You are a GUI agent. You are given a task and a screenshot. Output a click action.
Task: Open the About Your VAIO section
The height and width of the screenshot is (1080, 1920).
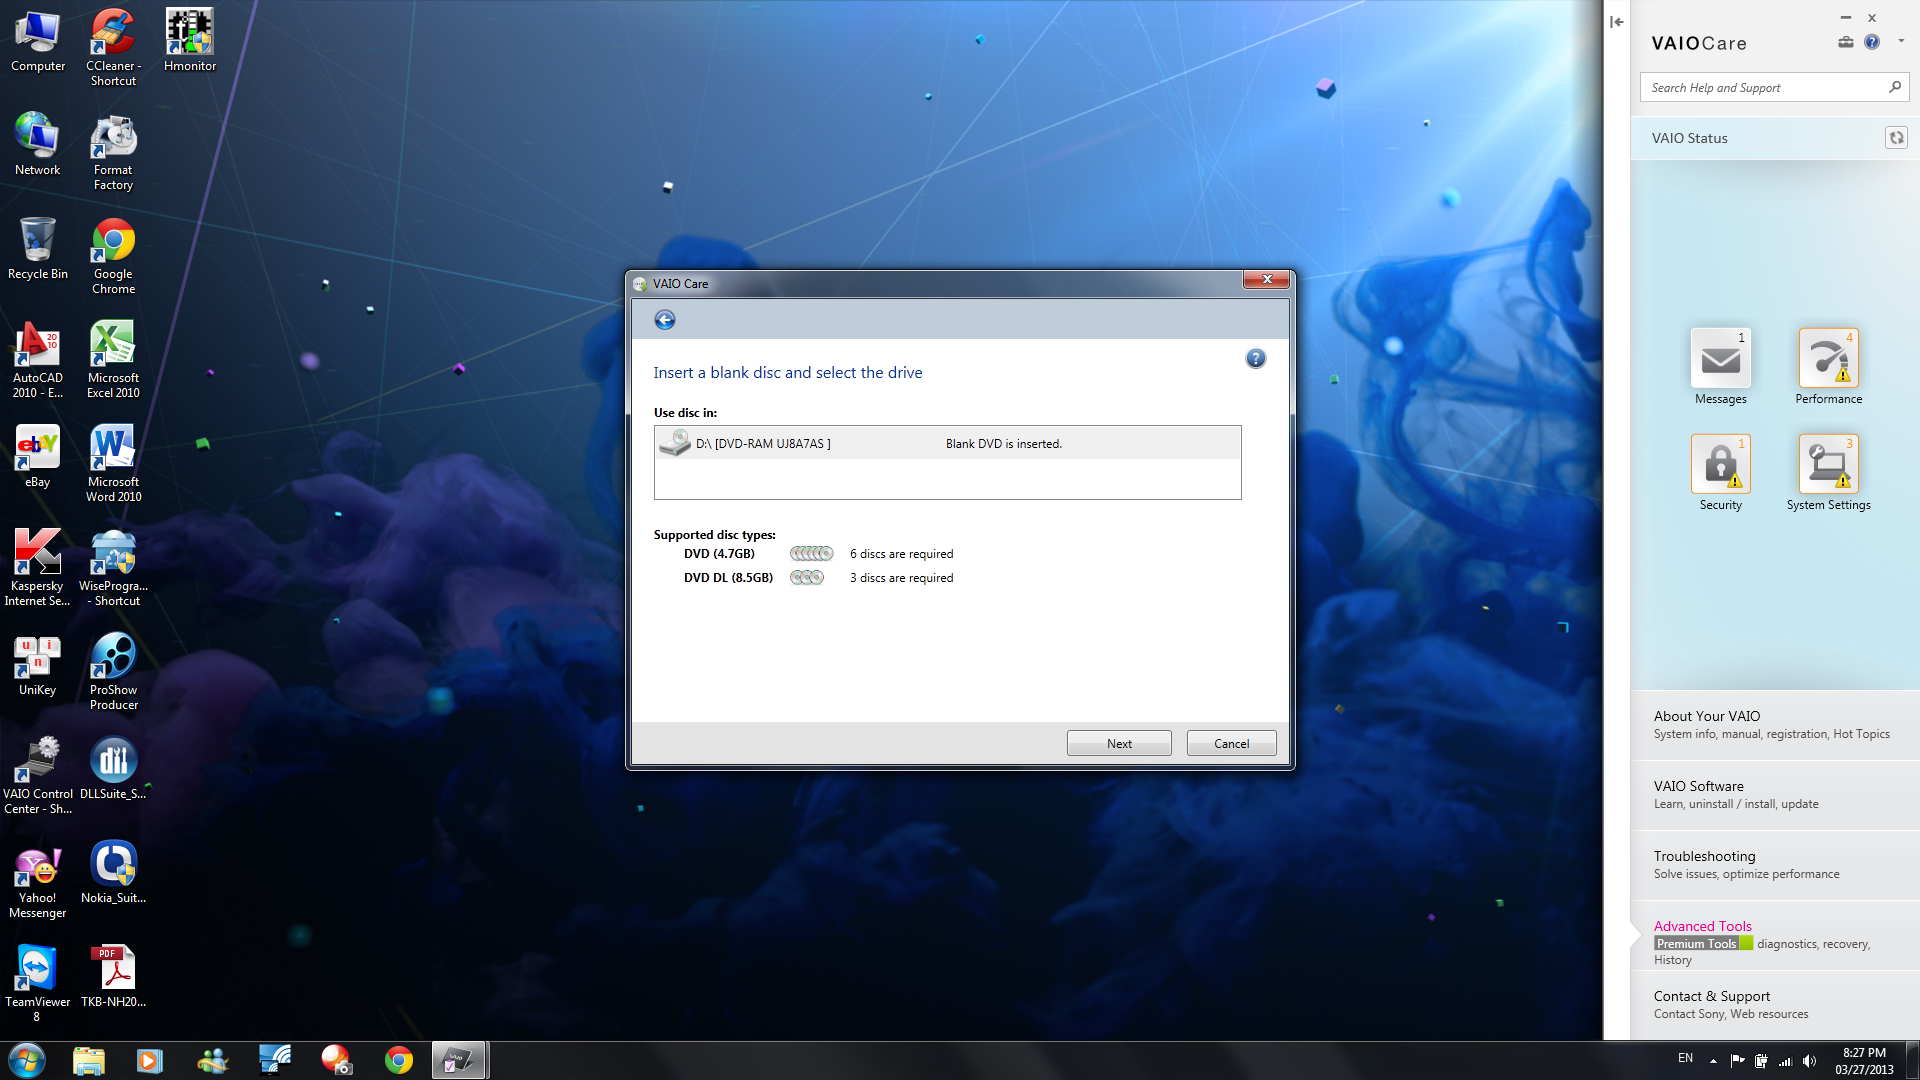[x=1775, y=725]
